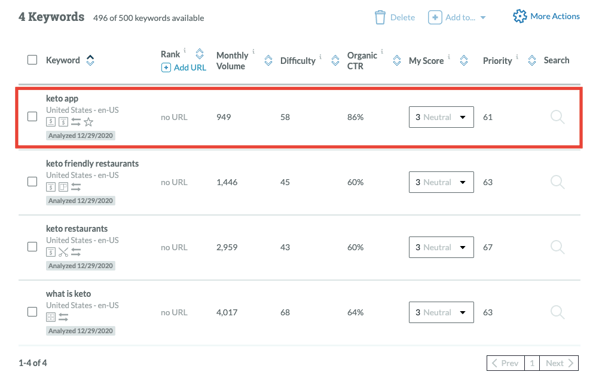Go to Prev page
602x381 pixels.
(x=505, y=363)
